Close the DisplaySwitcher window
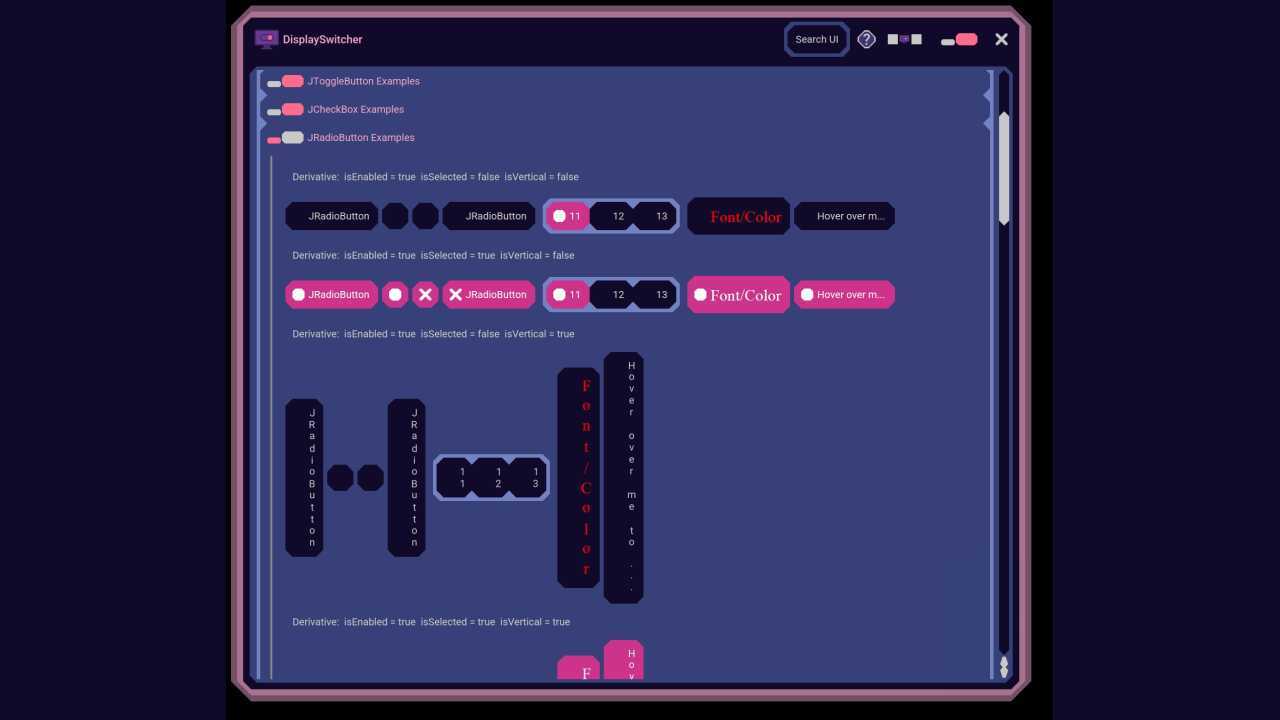 pos(1001,39)
